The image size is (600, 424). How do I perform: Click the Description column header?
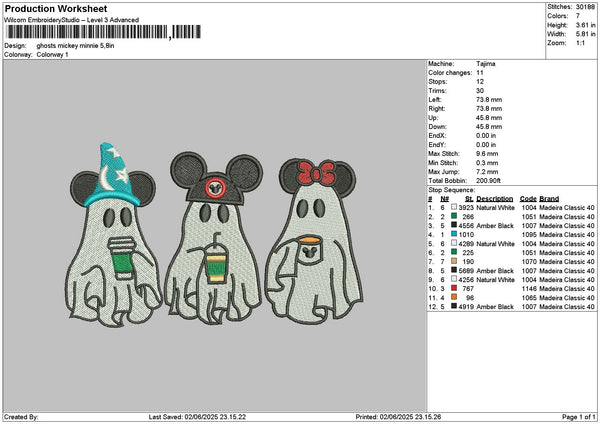pyautogui.click(x=495, y=198)
